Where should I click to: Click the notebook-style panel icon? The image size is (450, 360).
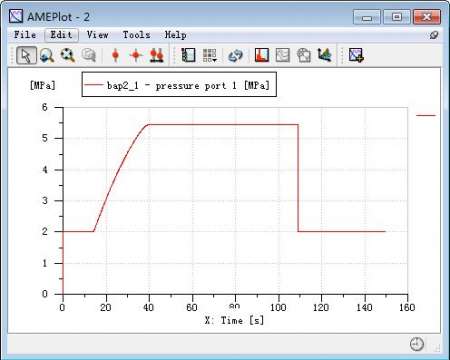click(188, 55)
